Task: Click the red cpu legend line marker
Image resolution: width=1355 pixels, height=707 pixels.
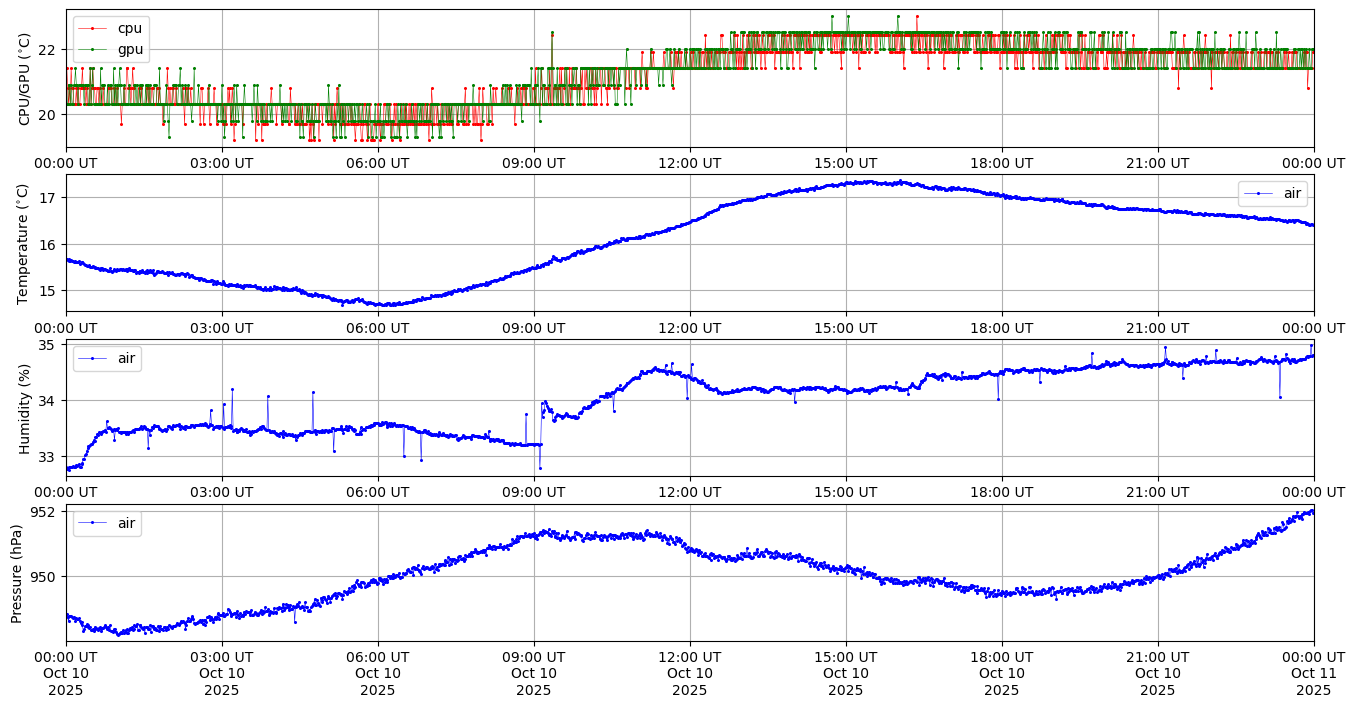Action: click(93, 29)
